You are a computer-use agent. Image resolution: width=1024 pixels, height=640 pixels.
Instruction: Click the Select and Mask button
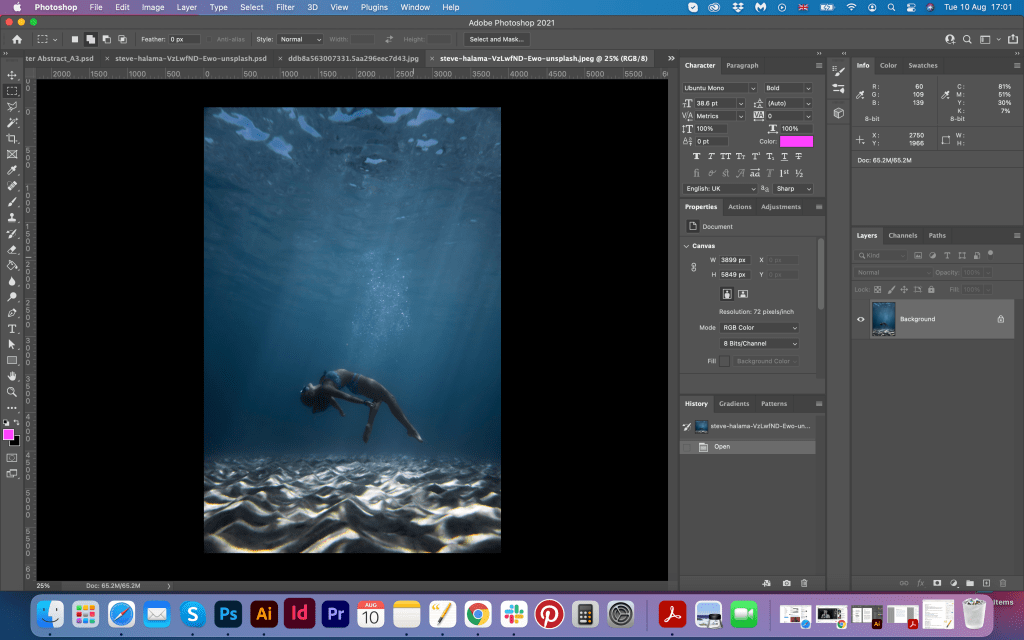click(497, 39)
